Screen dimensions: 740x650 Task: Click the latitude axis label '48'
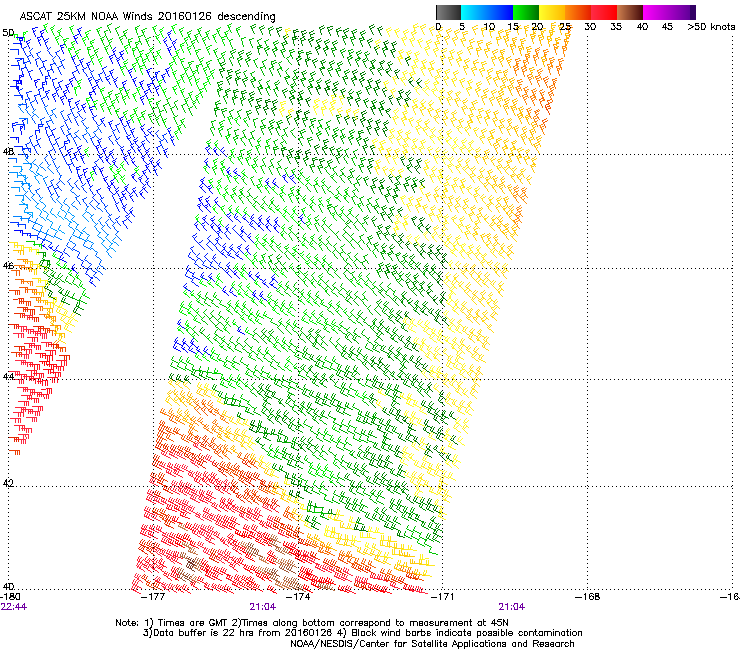pos(8,152)
